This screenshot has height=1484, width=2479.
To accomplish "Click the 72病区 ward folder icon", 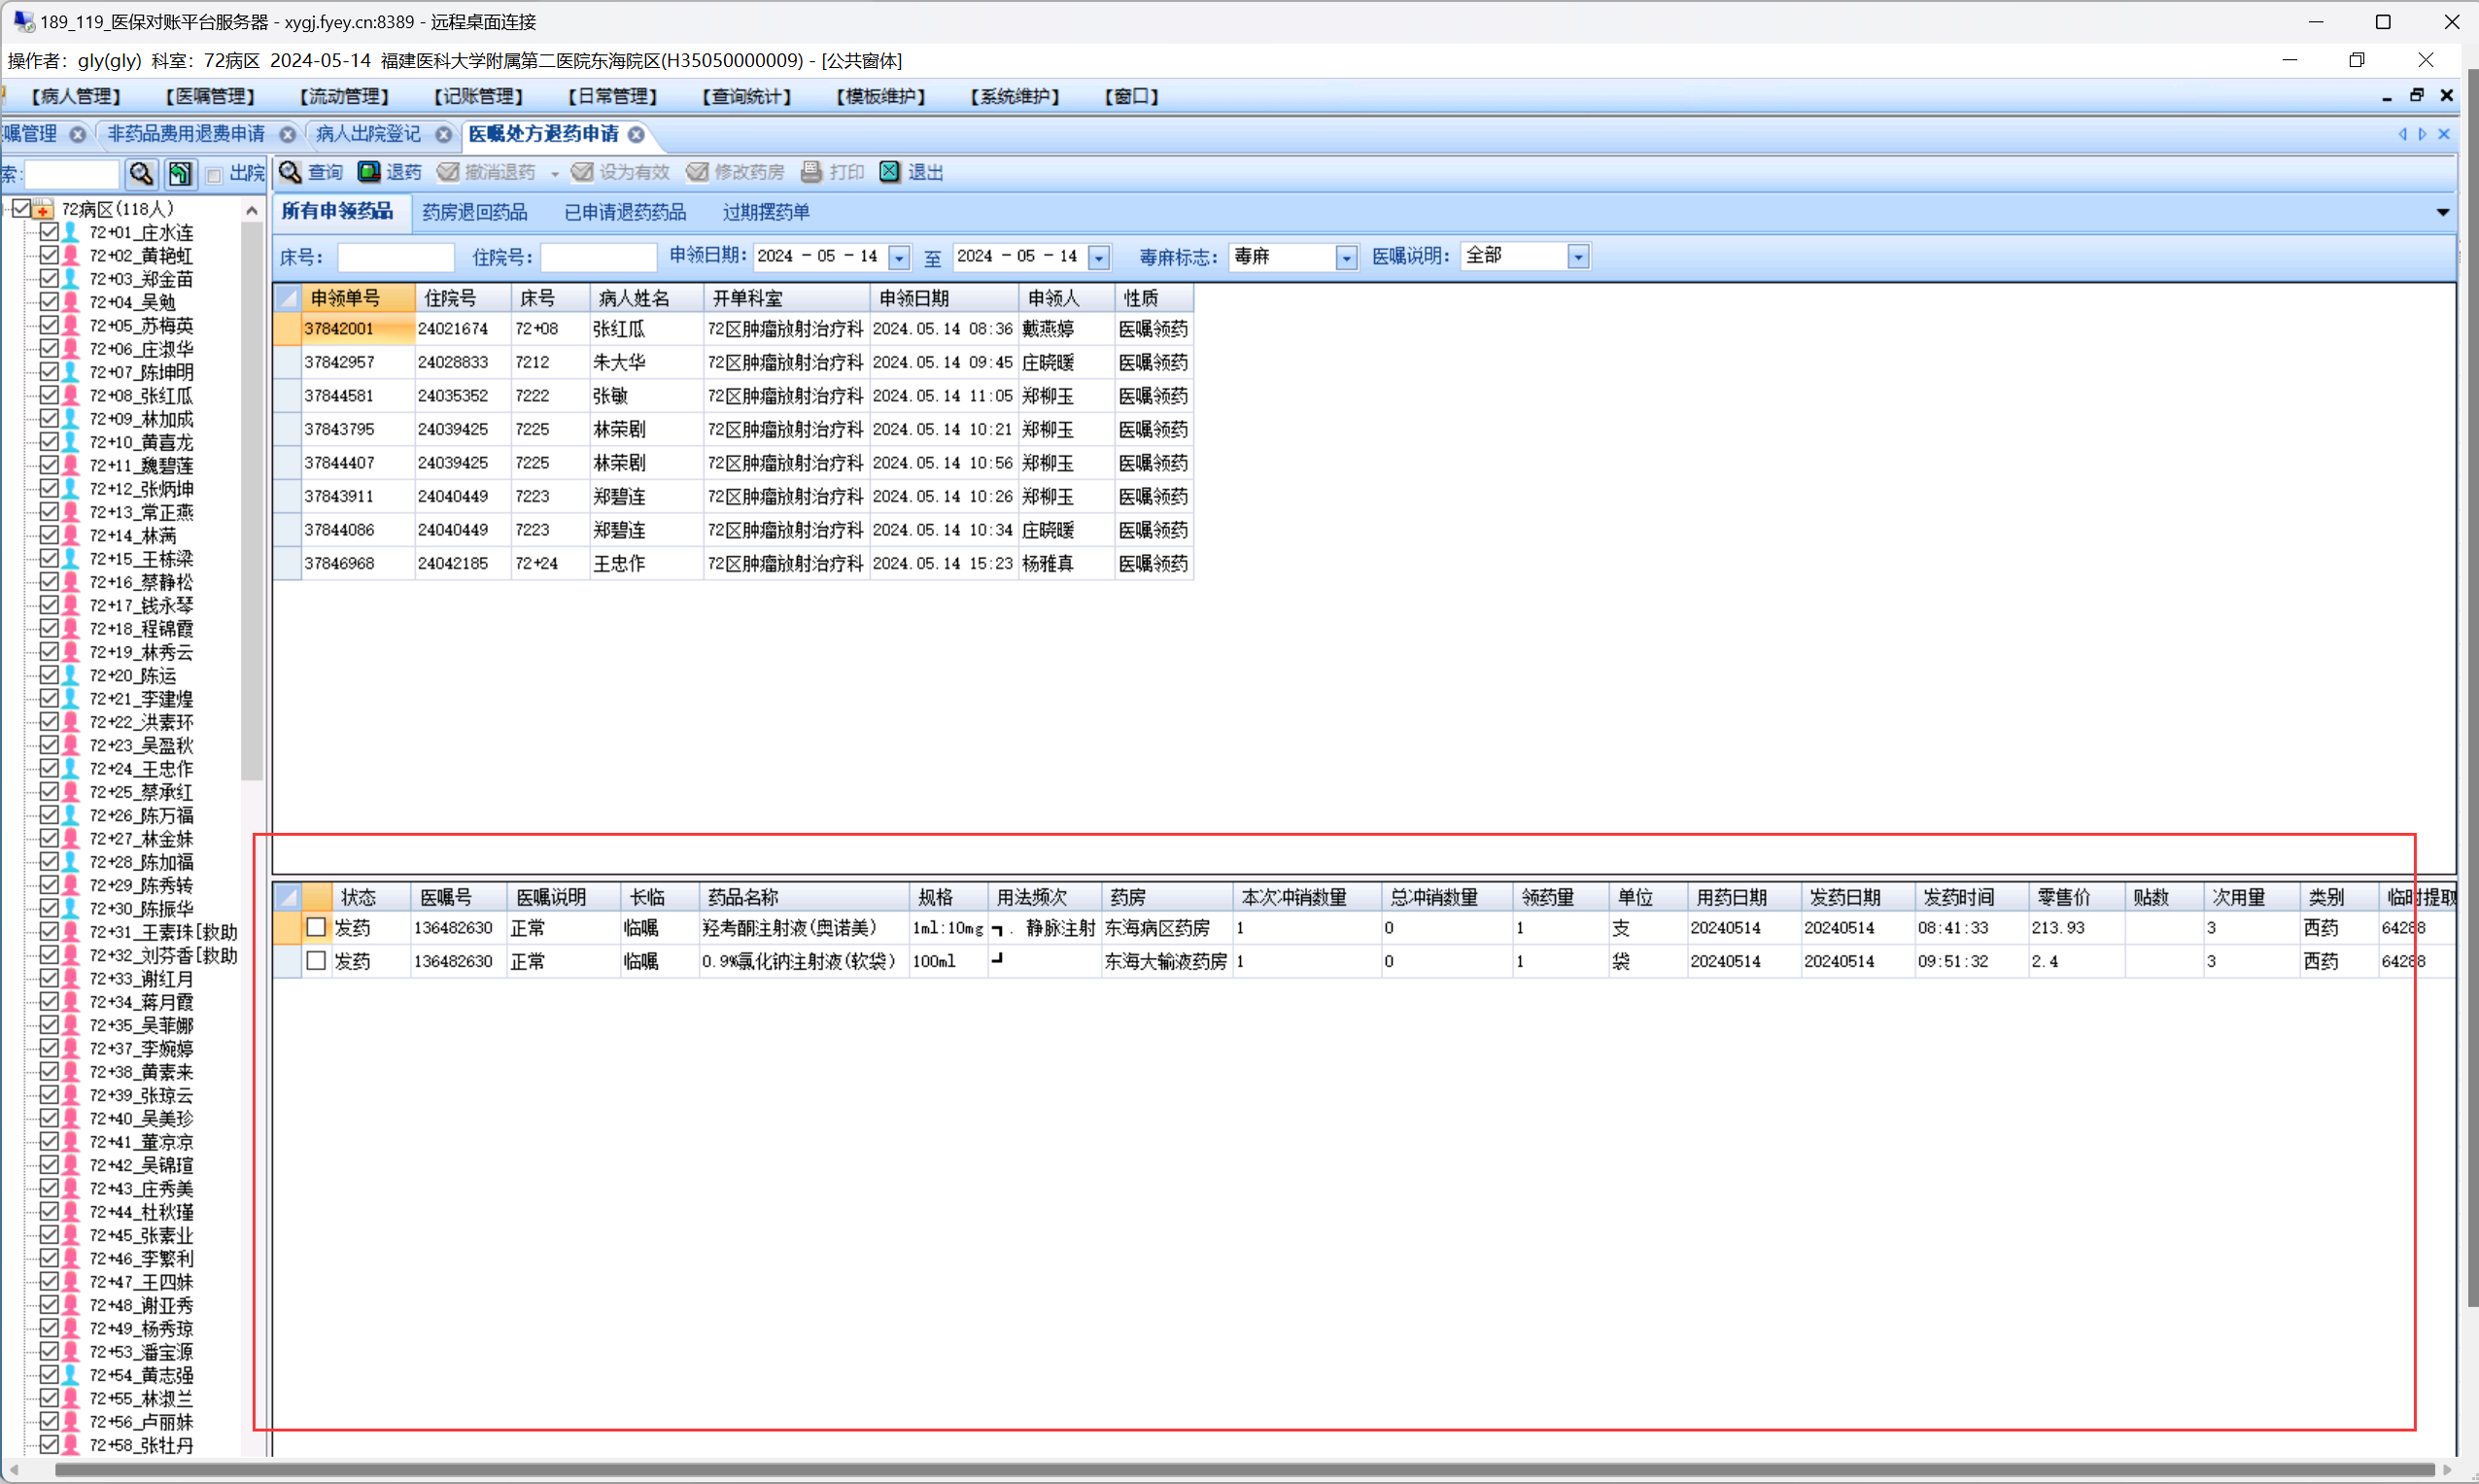I will 43,209.
